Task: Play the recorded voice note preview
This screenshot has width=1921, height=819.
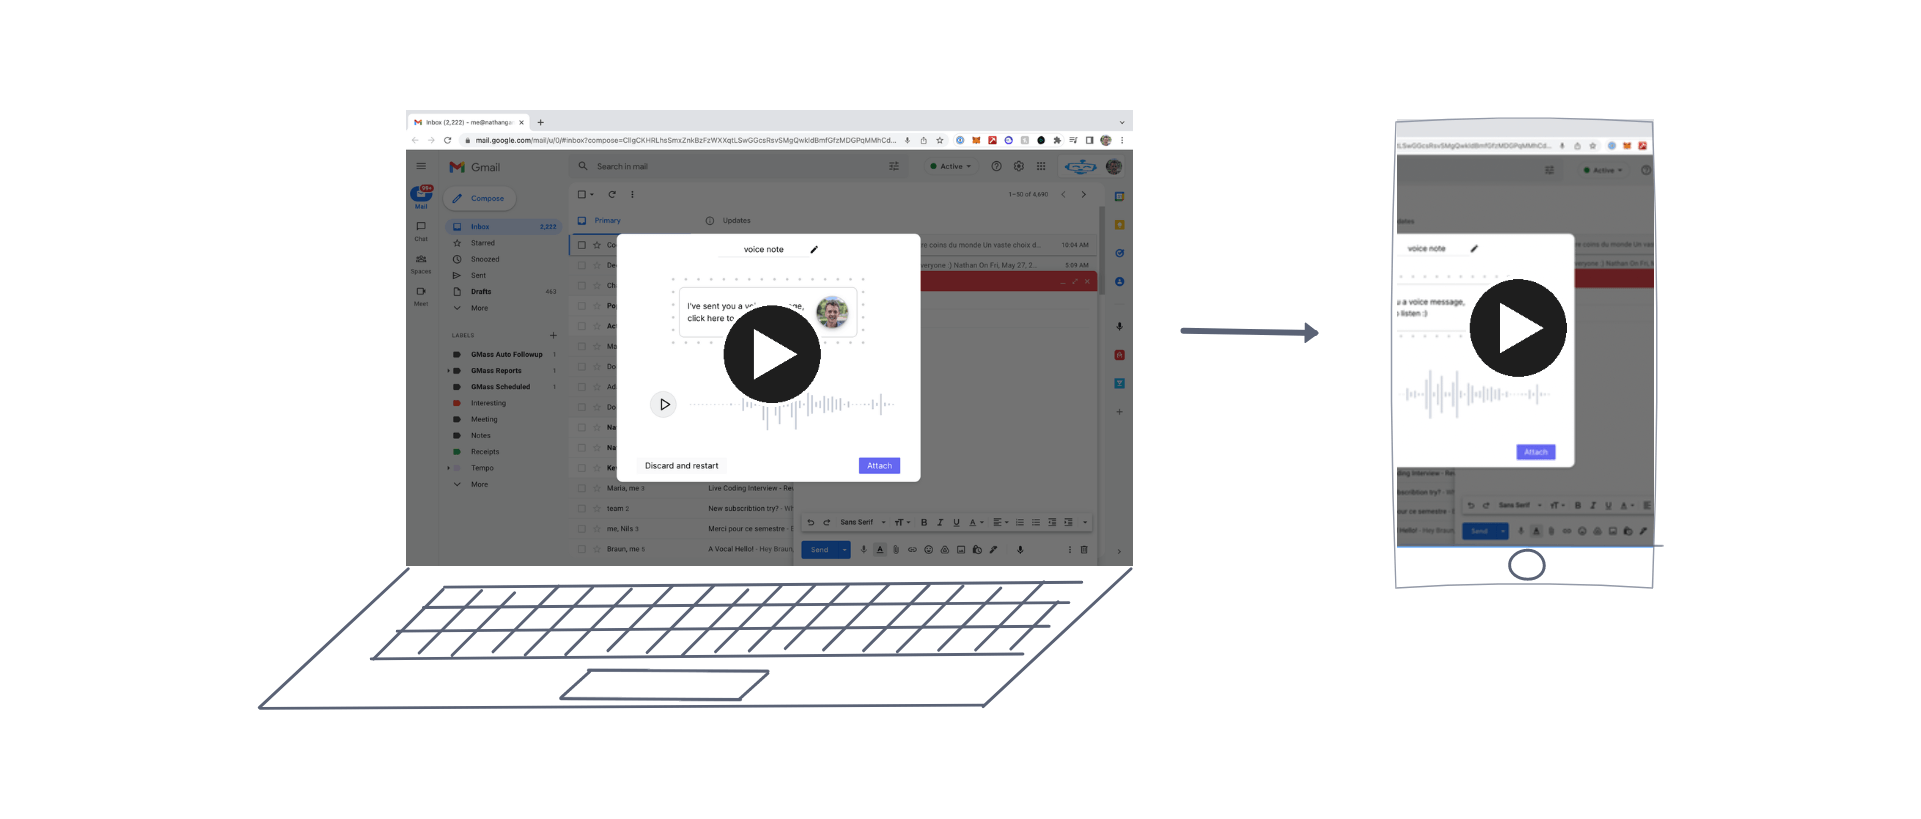Action: [x=664, y=404]
